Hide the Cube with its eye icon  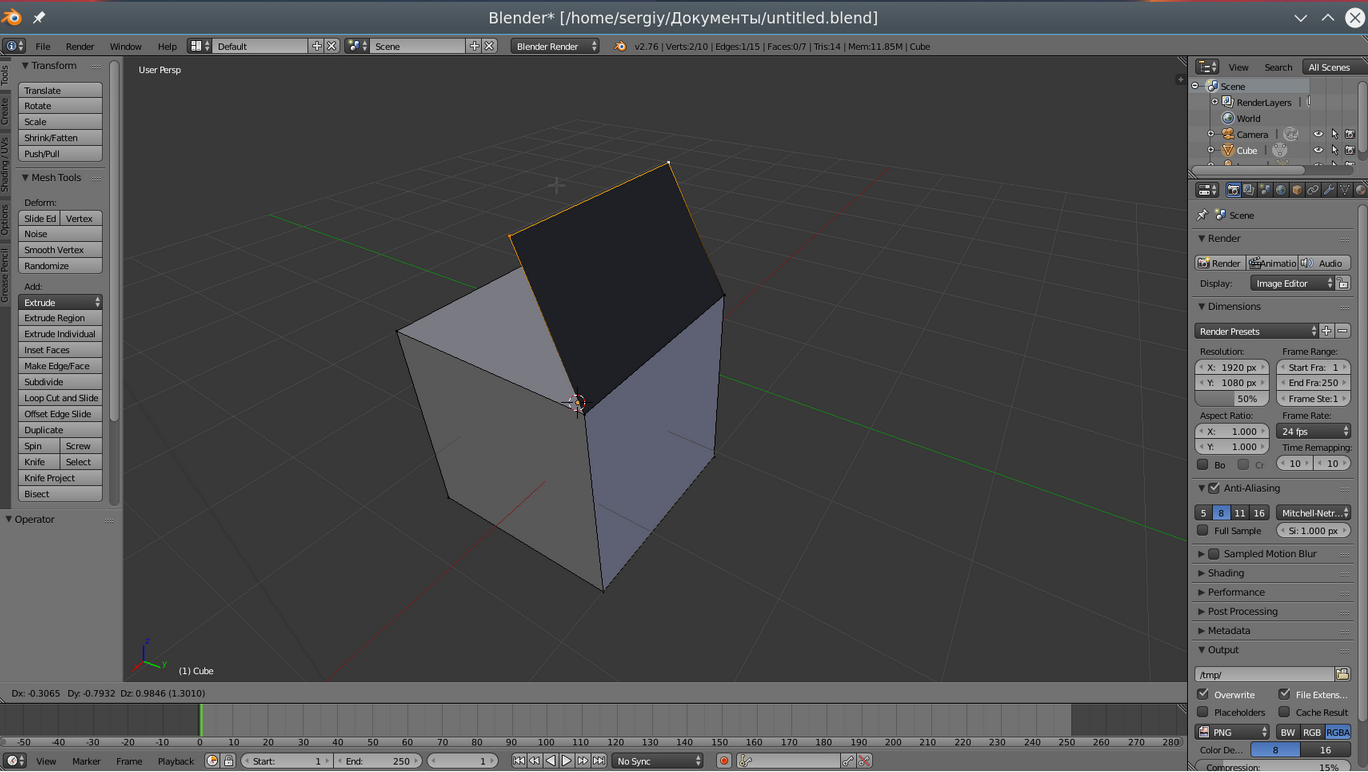1318,151
